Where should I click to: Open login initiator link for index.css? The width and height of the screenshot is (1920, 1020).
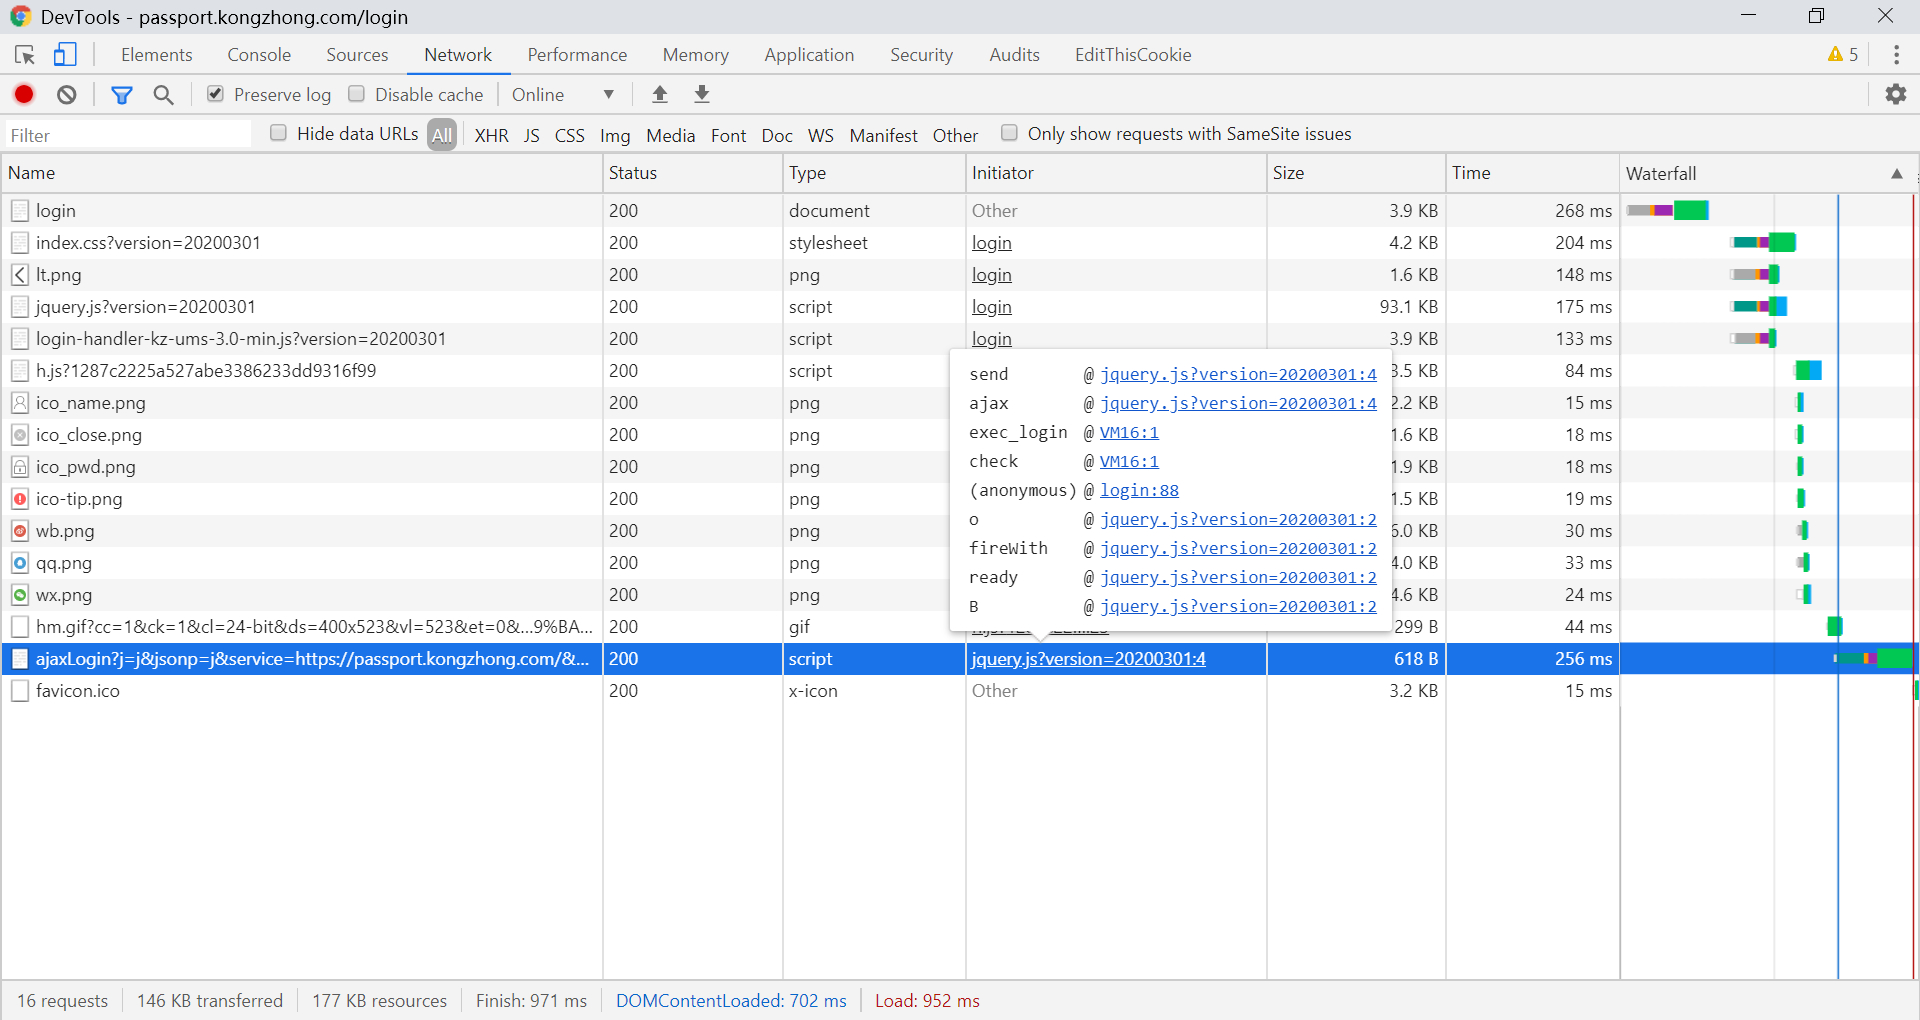(x=992, y=243)
